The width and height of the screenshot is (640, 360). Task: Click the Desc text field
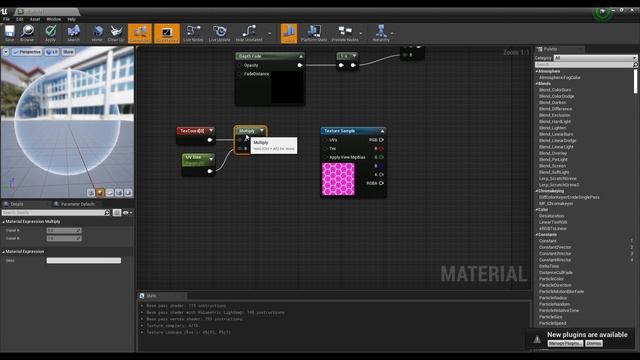[x=84, y=260]
